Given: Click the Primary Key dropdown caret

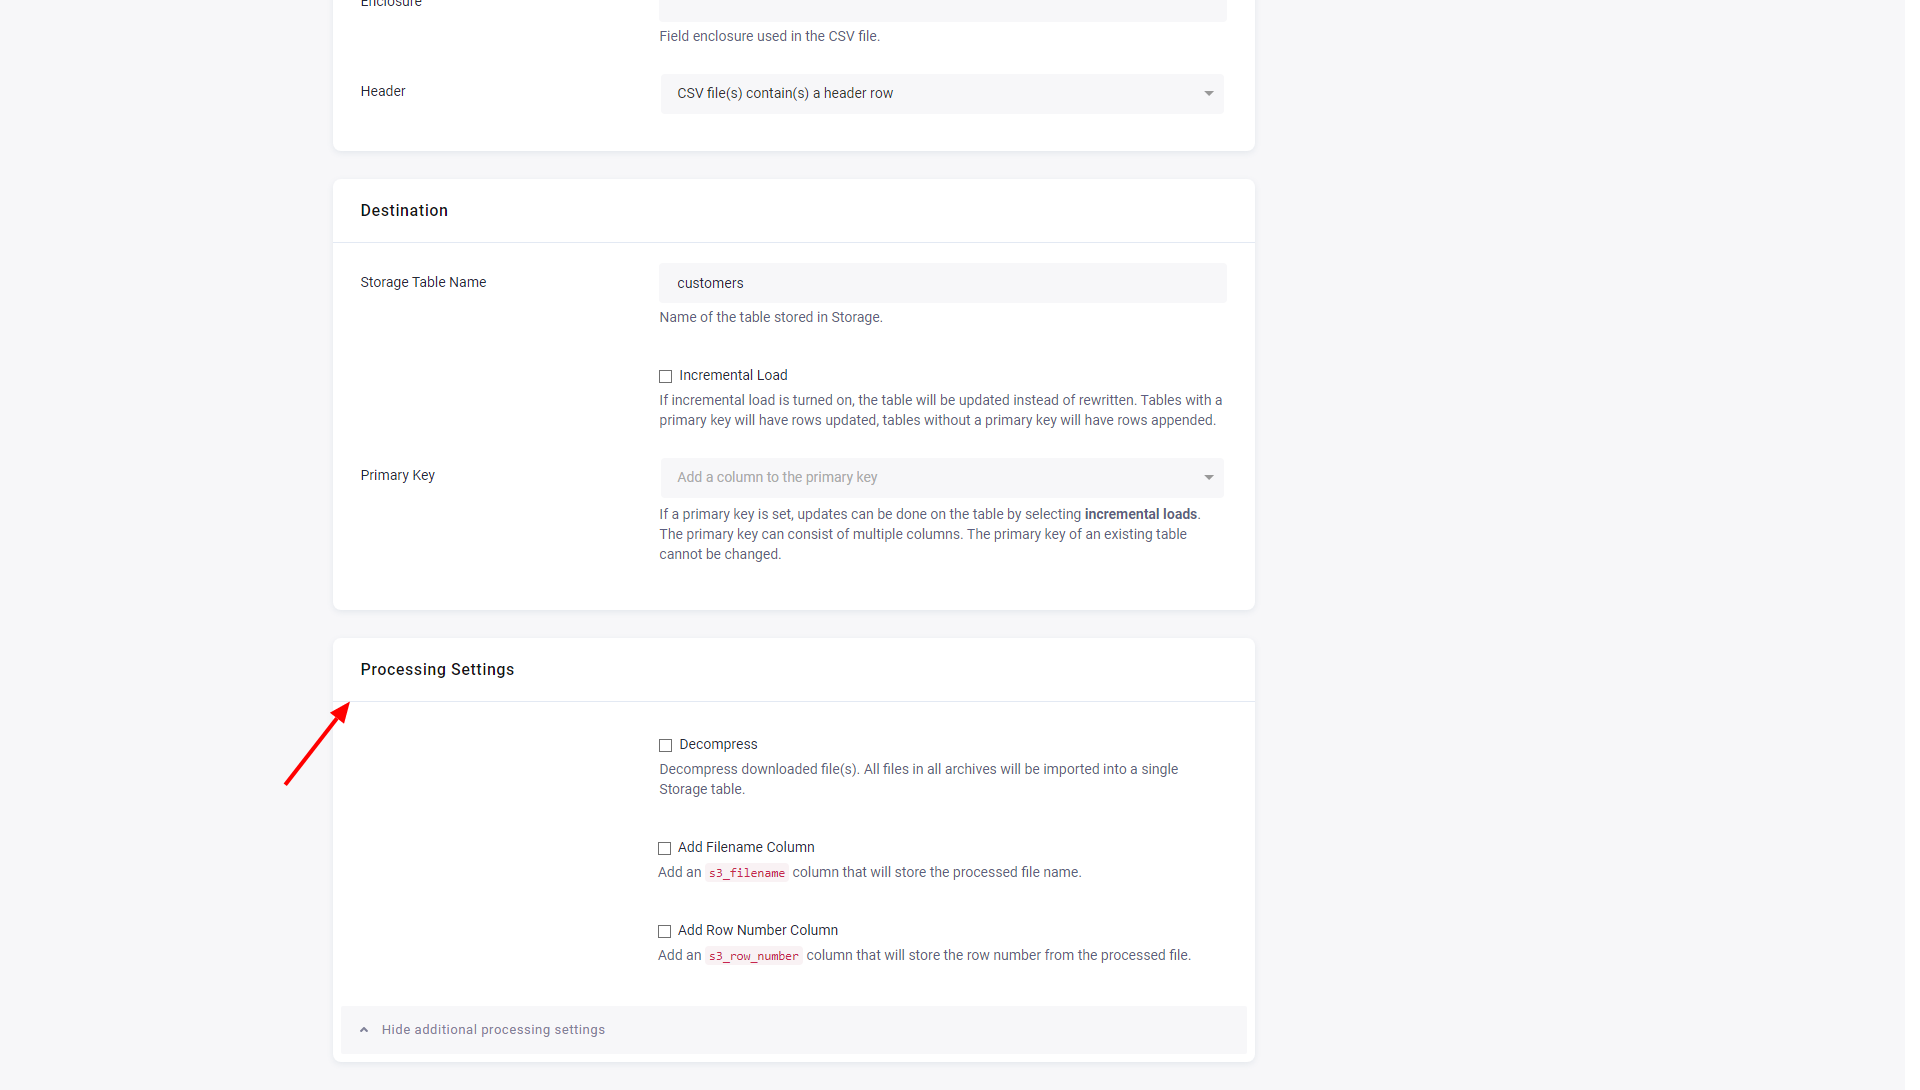Looking at the screenshot, I should (x=1208, y=478).
